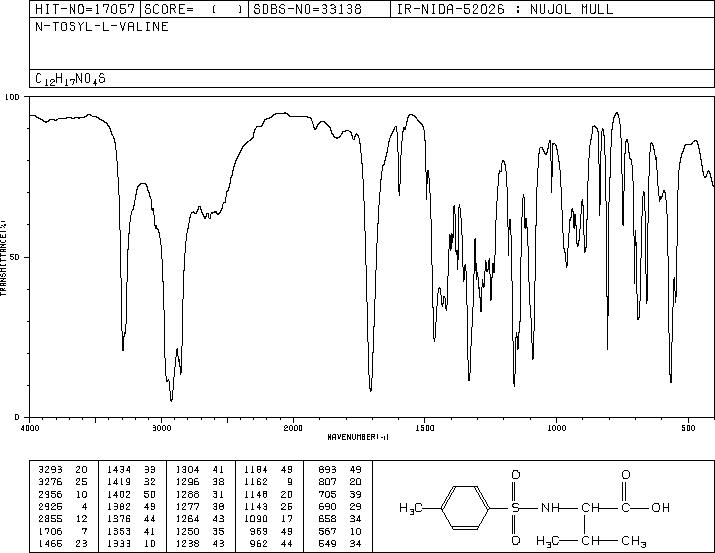Select peak value 1333 in the table

tap(119, 543)
